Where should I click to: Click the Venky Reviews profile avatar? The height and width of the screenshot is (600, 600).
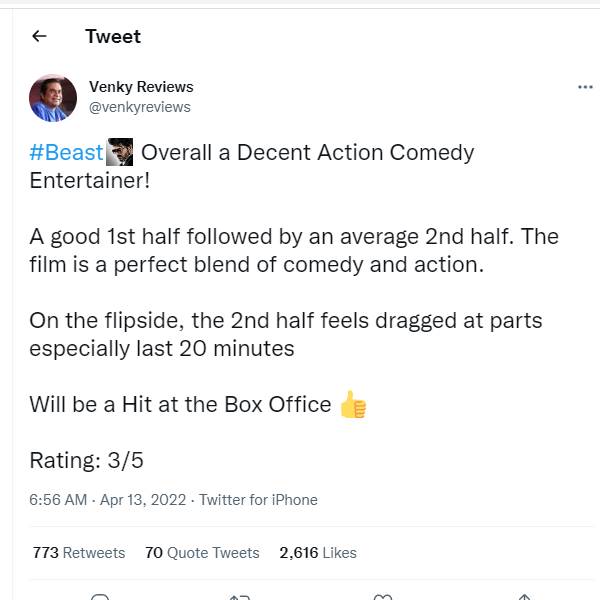(x=53, y=97)
